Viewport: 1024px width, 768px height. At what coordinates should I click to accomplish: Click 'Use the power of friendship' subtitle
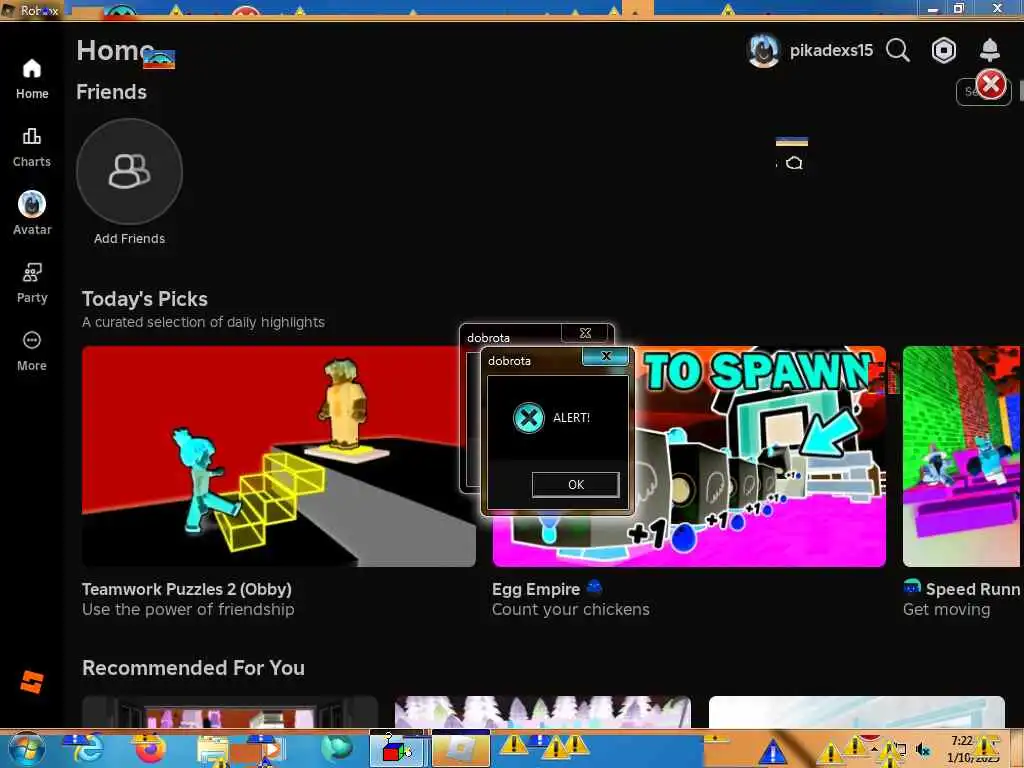coord(188,609)
